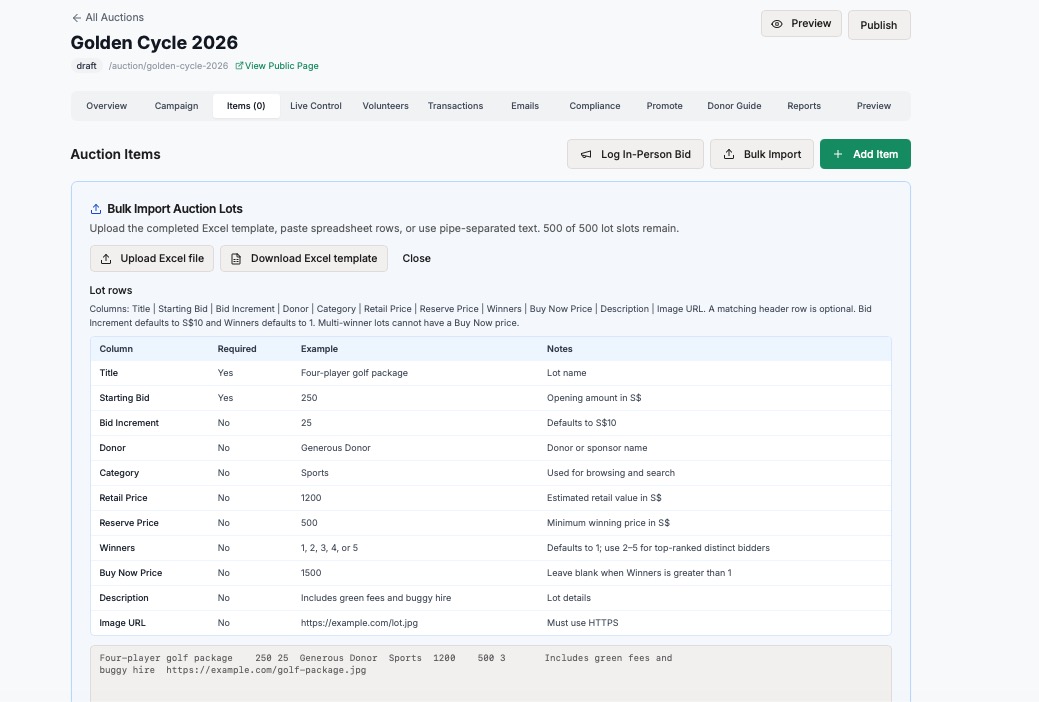Open the Preview tab in tab bar
Screen dimensions: 1039x702
[873, 106]
